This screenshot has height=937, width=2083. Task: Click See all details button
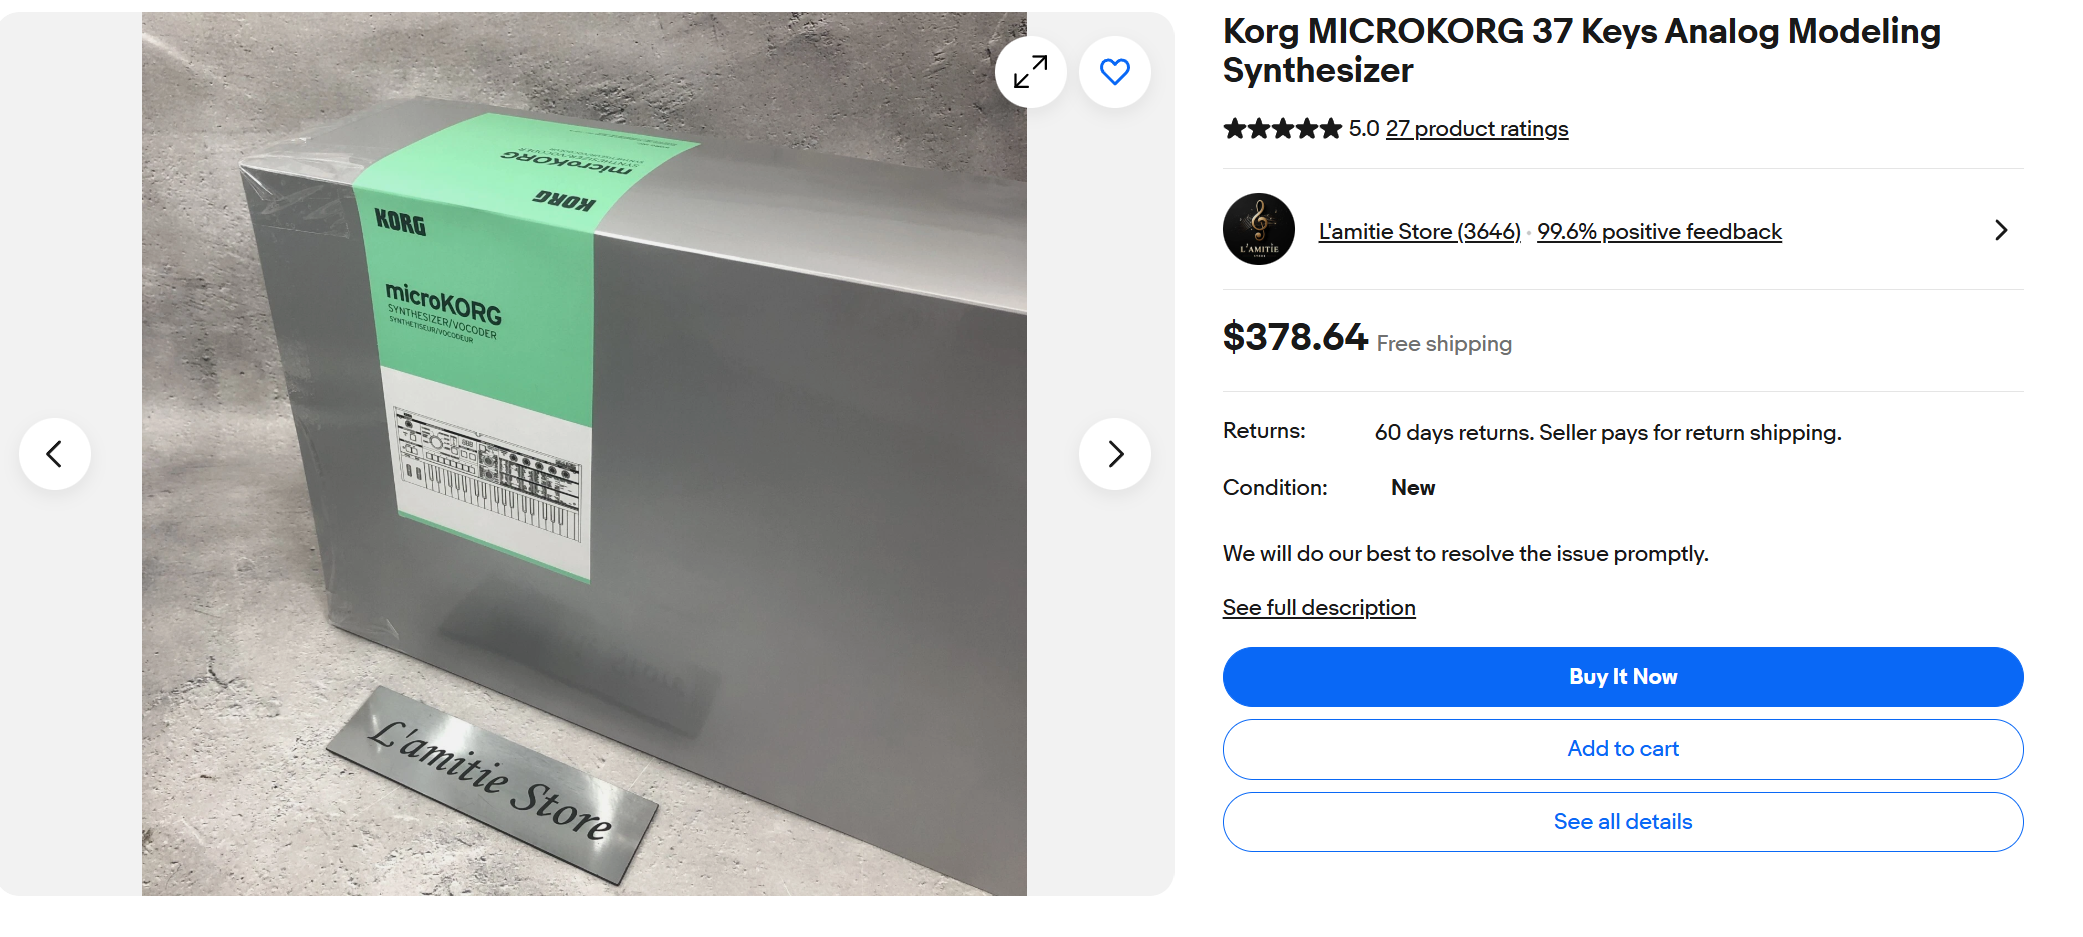(1622, 822)
